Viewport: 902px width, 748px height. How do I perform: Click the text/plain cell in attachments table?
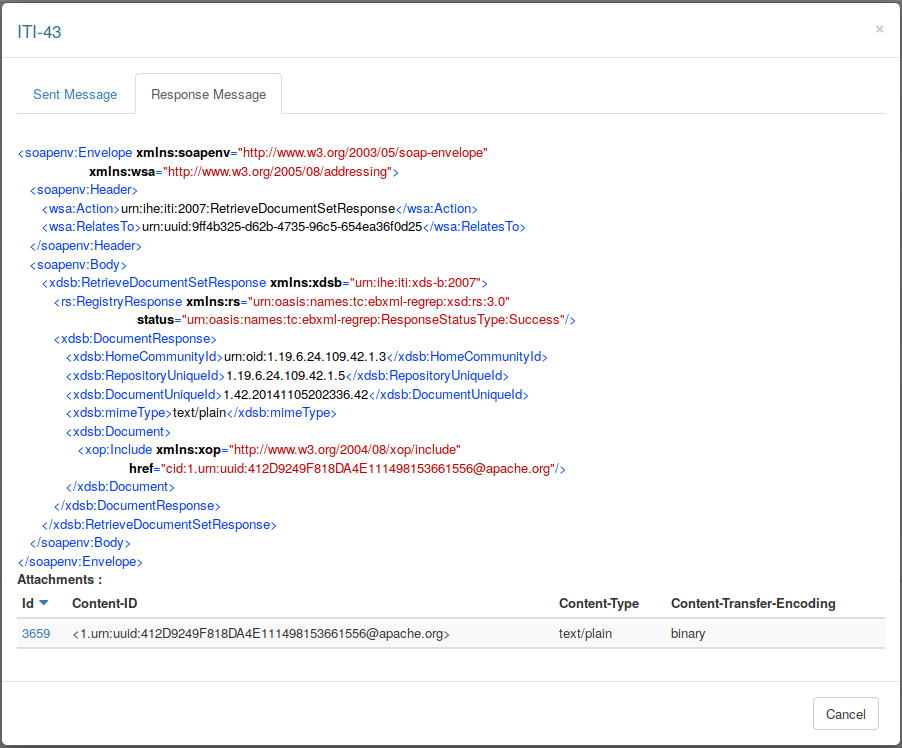click(585, 633)
